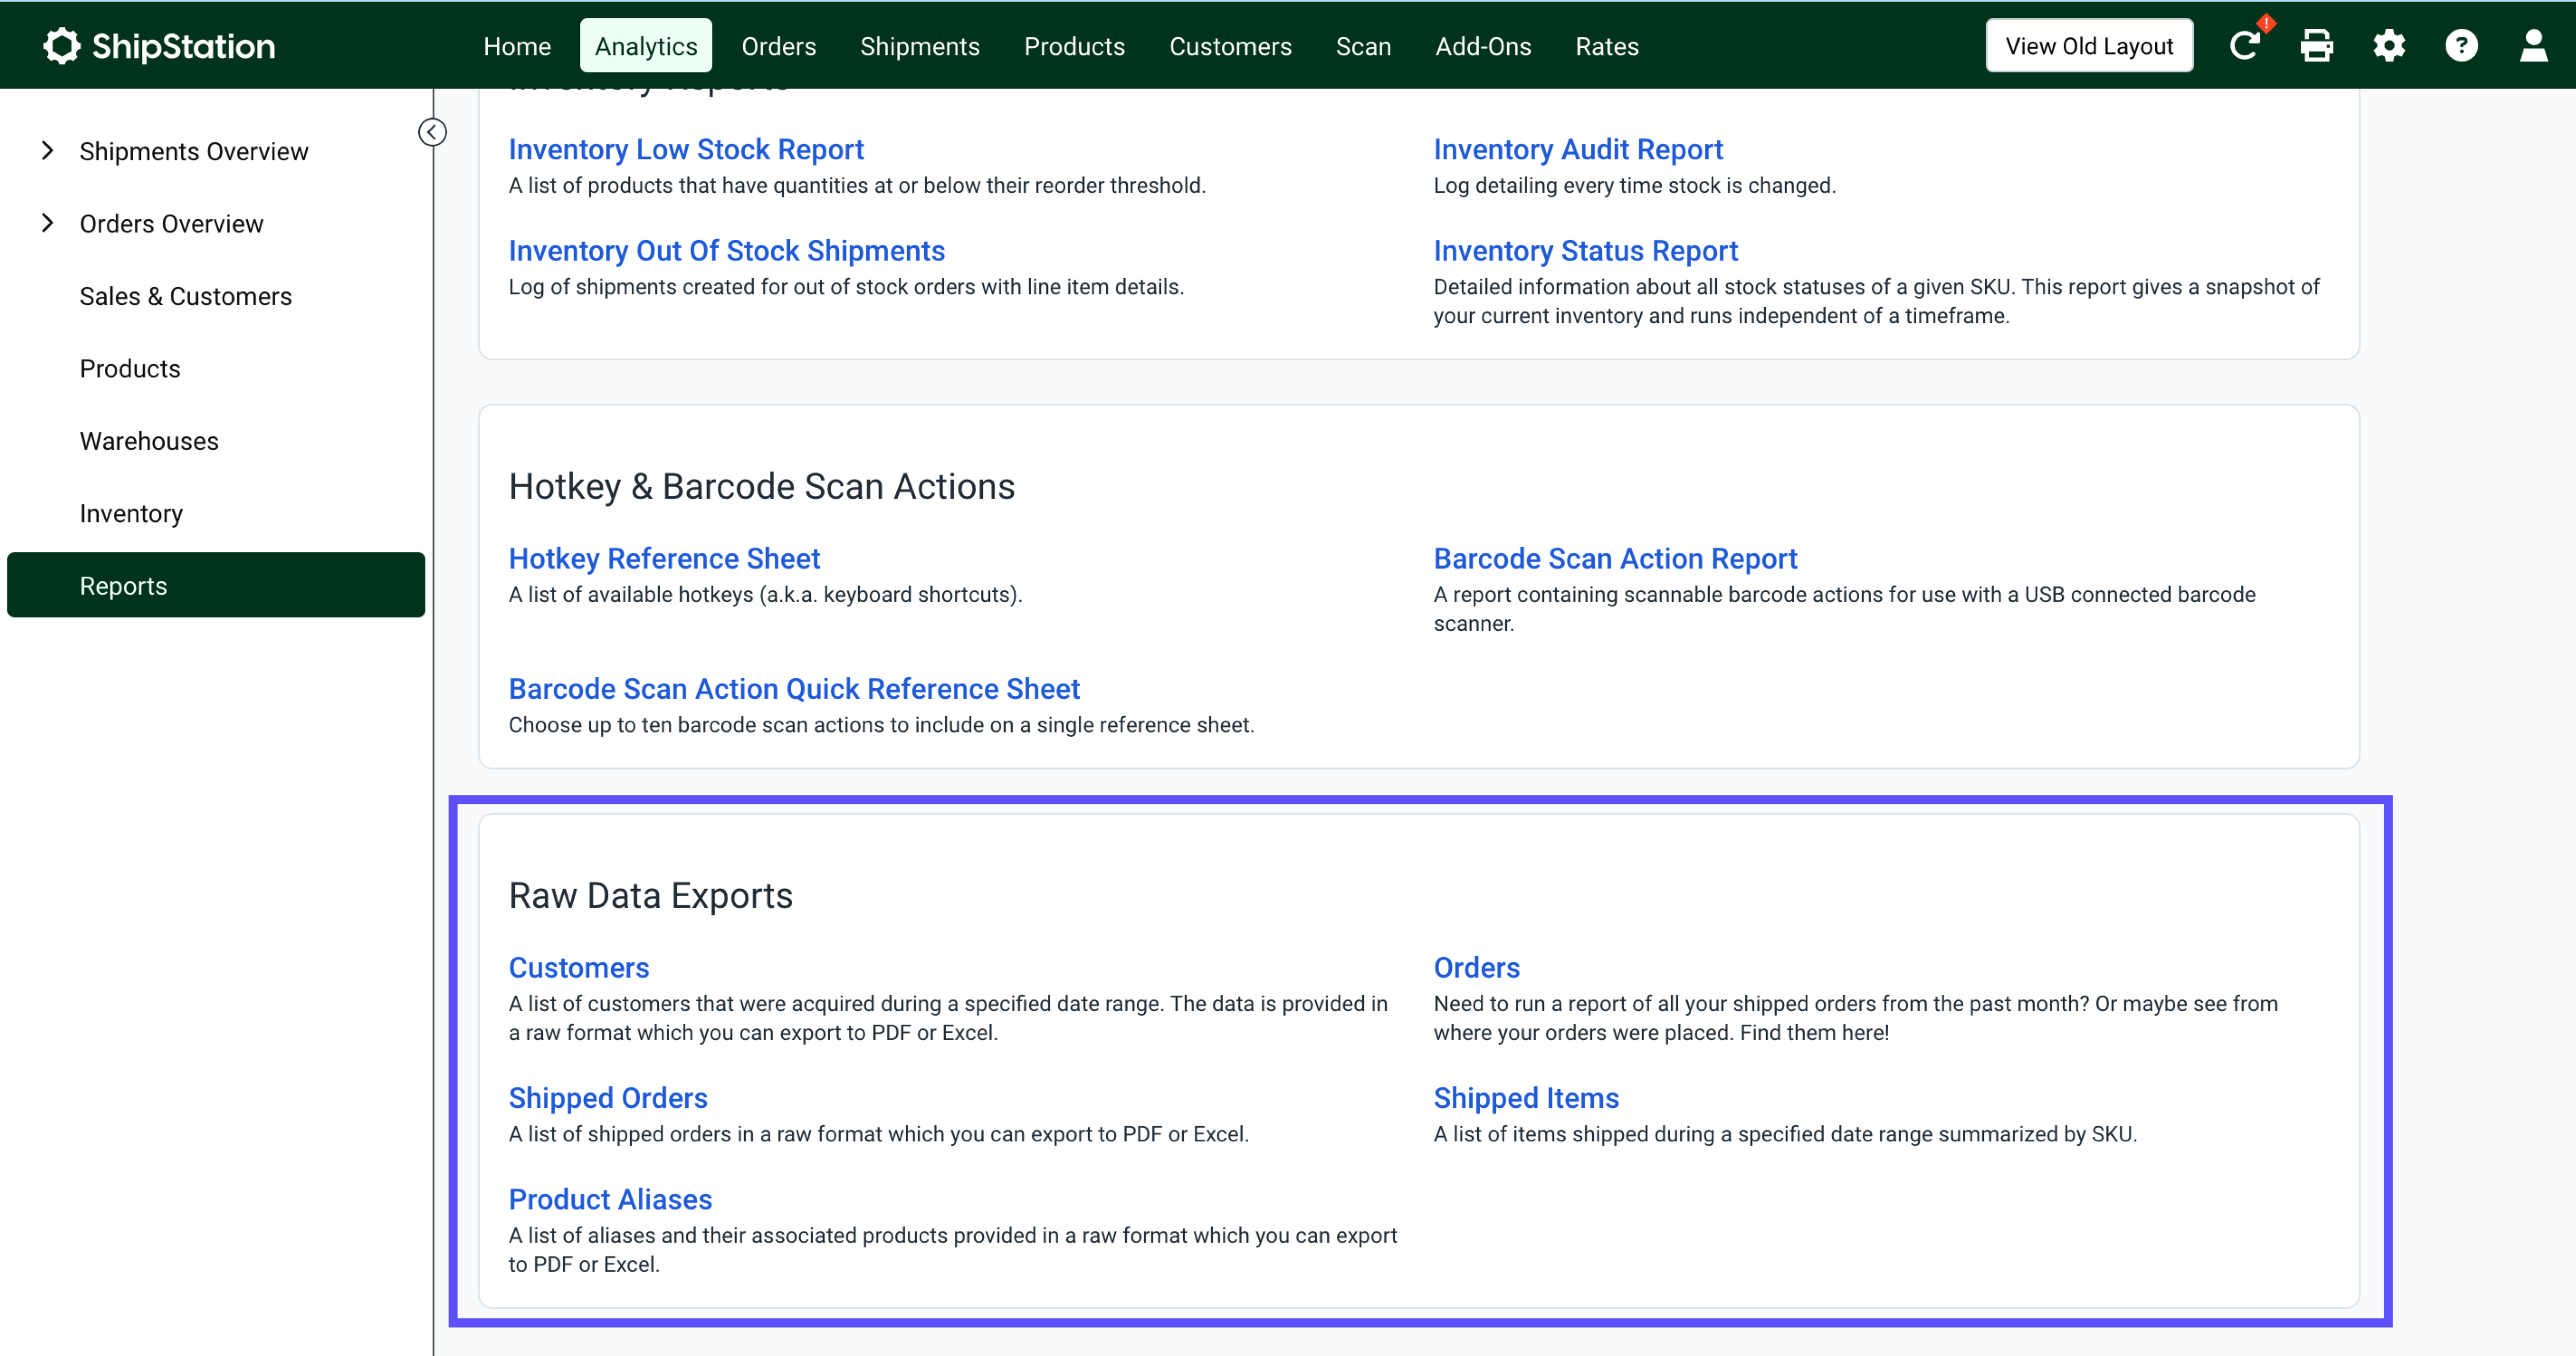The height and width of the screenshot is (1356, 2576).
Task: Open the Barcode Scan Action Report
Action: pos(1615,558)
